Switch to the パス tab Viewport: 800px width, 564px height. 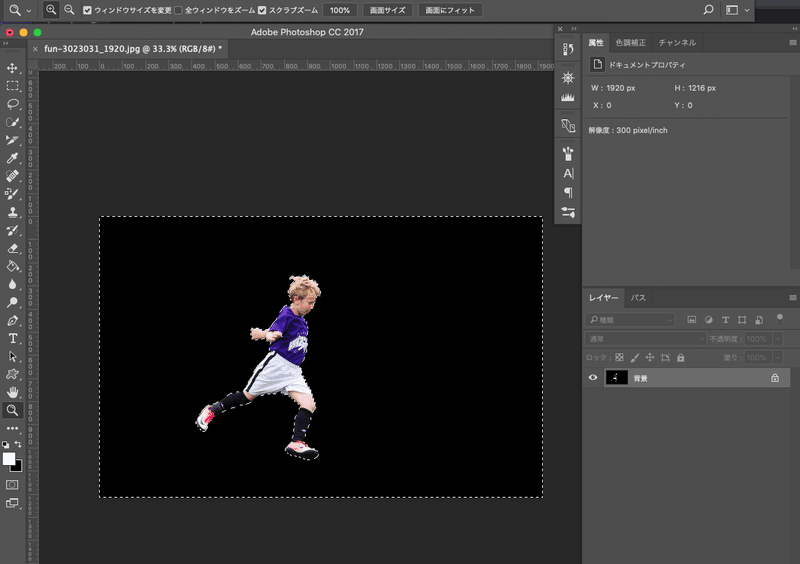[x=638, y=298]
